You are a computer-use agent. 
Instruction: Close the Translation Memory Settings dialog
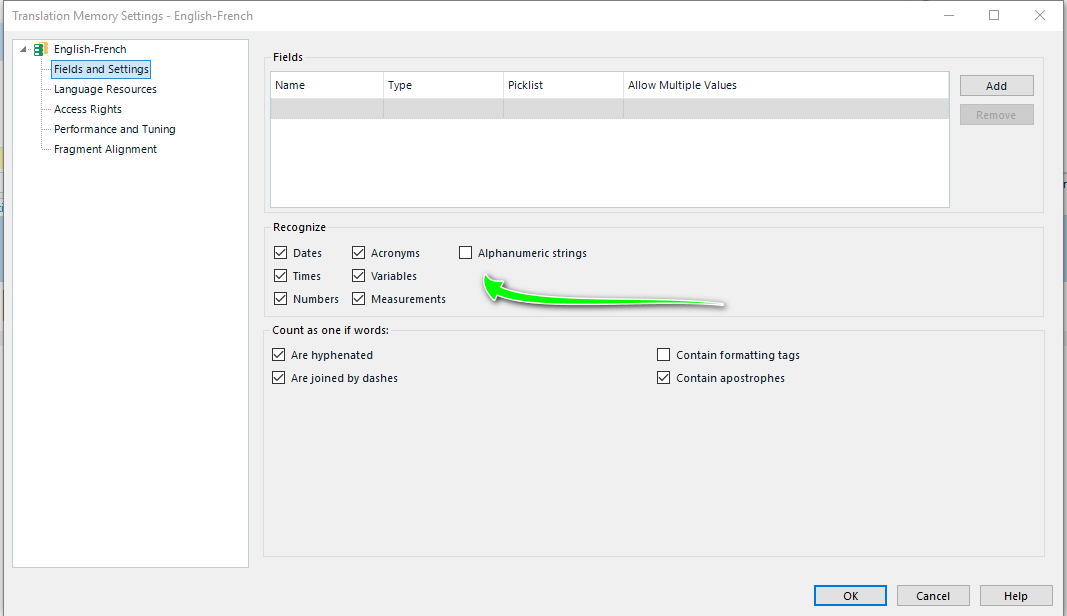pos(1040,15)
